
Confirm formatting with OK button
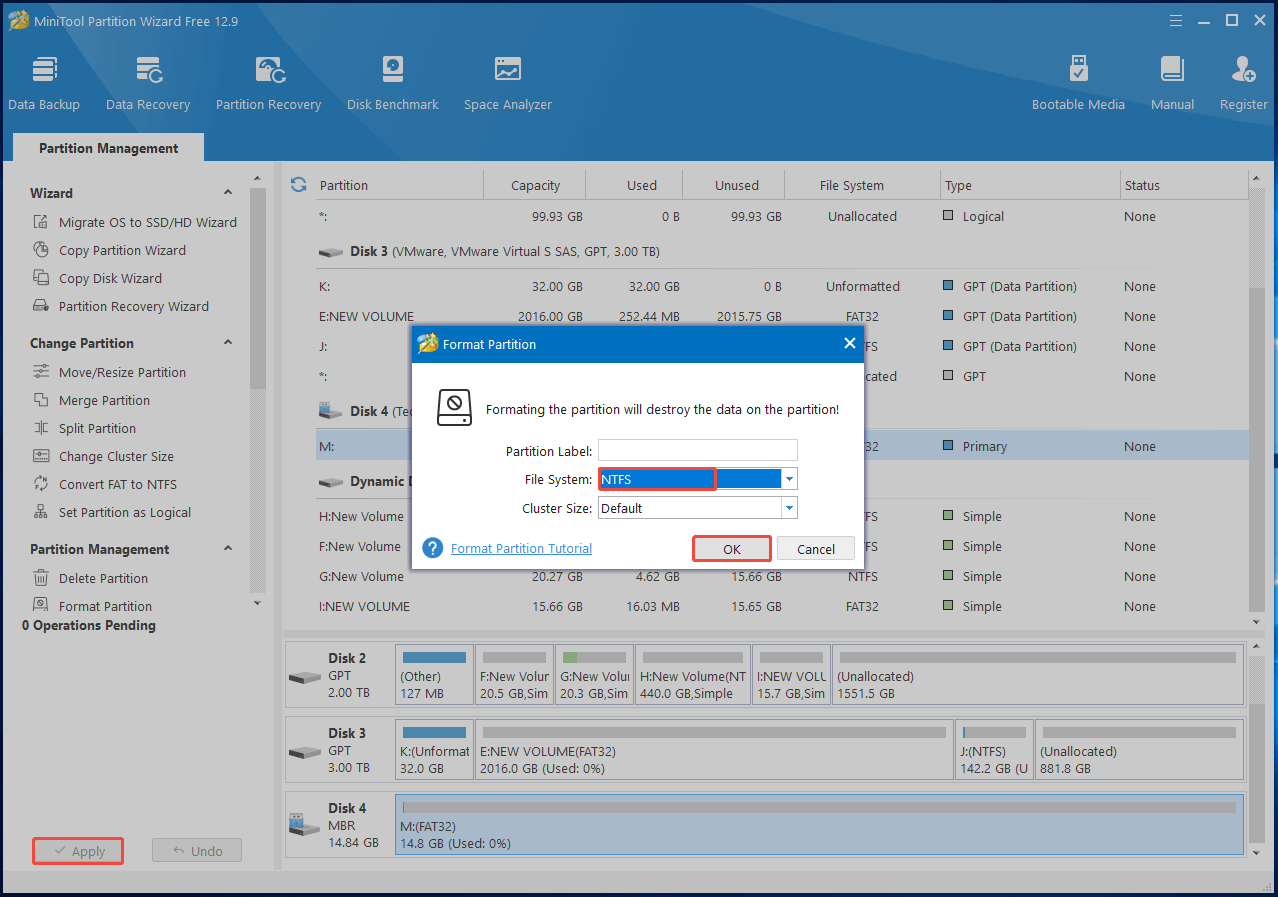(x=731, y=549)
